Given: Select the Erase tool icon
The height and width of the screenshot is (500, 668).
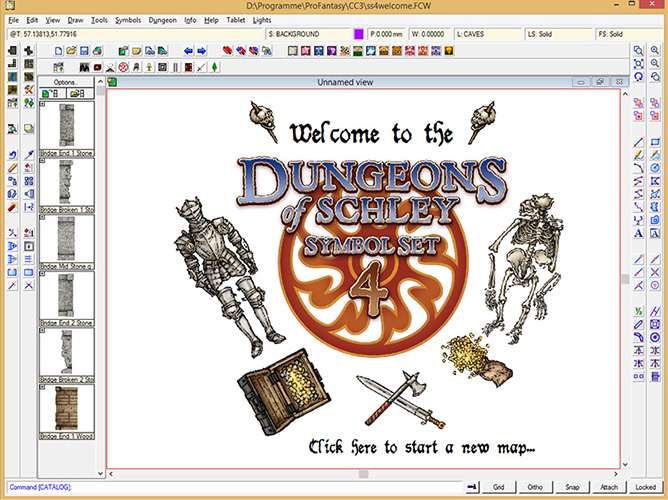Looking at the screenshot, I should [x=12, y=168].
